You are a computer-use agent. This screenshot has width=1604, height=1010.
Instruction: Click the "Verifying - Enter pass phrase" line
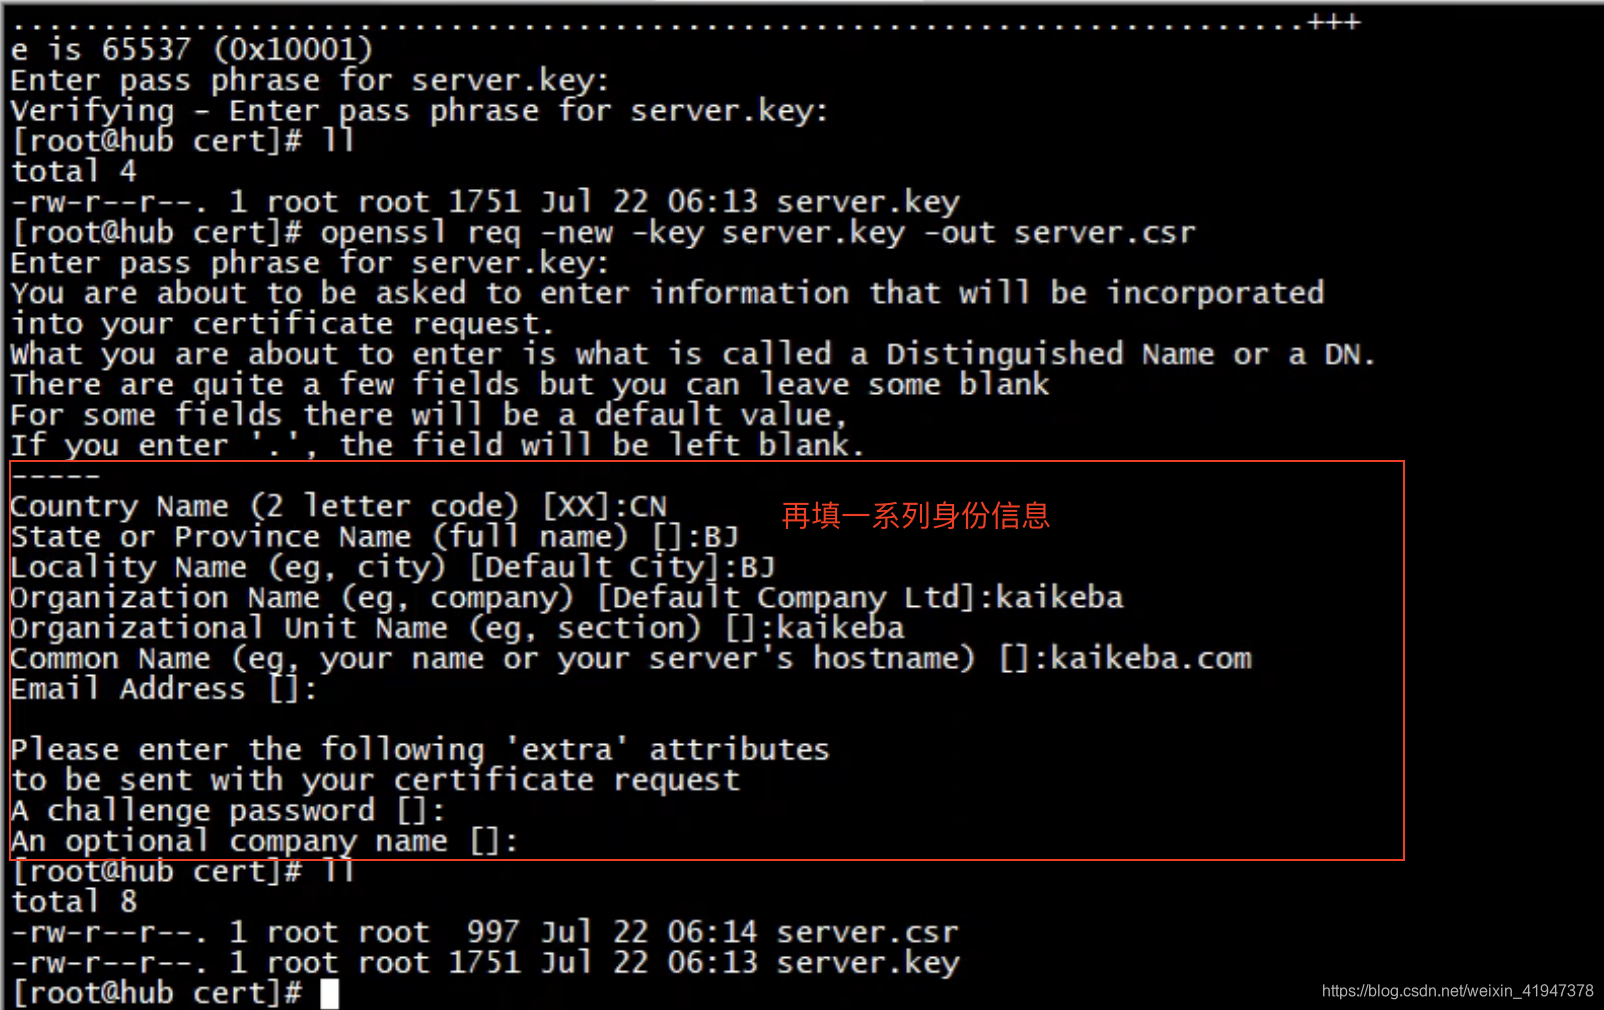419,111
